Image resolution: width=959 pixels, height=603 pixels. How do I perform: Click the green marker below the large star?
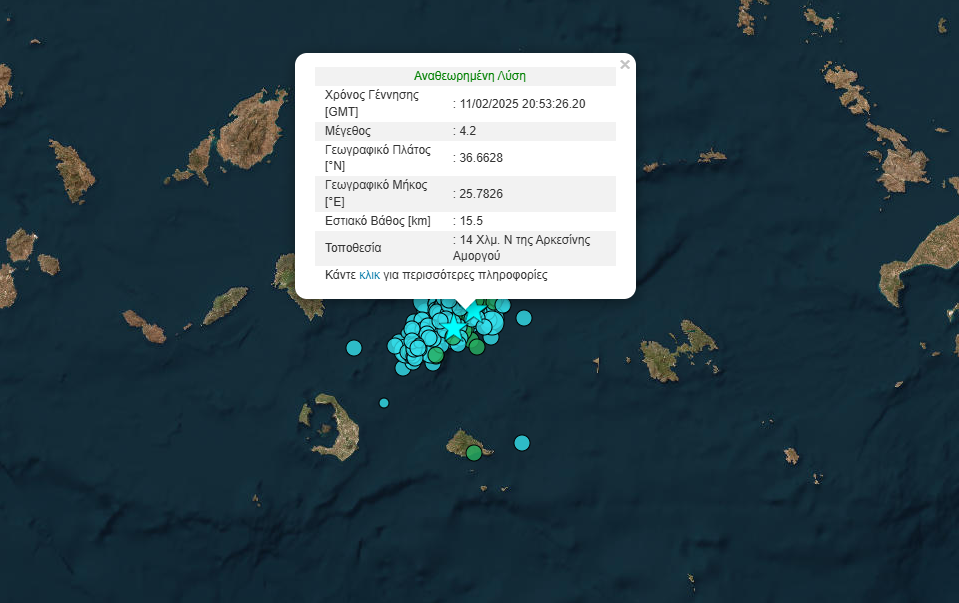pyautogui.click(x=477, y=347)
